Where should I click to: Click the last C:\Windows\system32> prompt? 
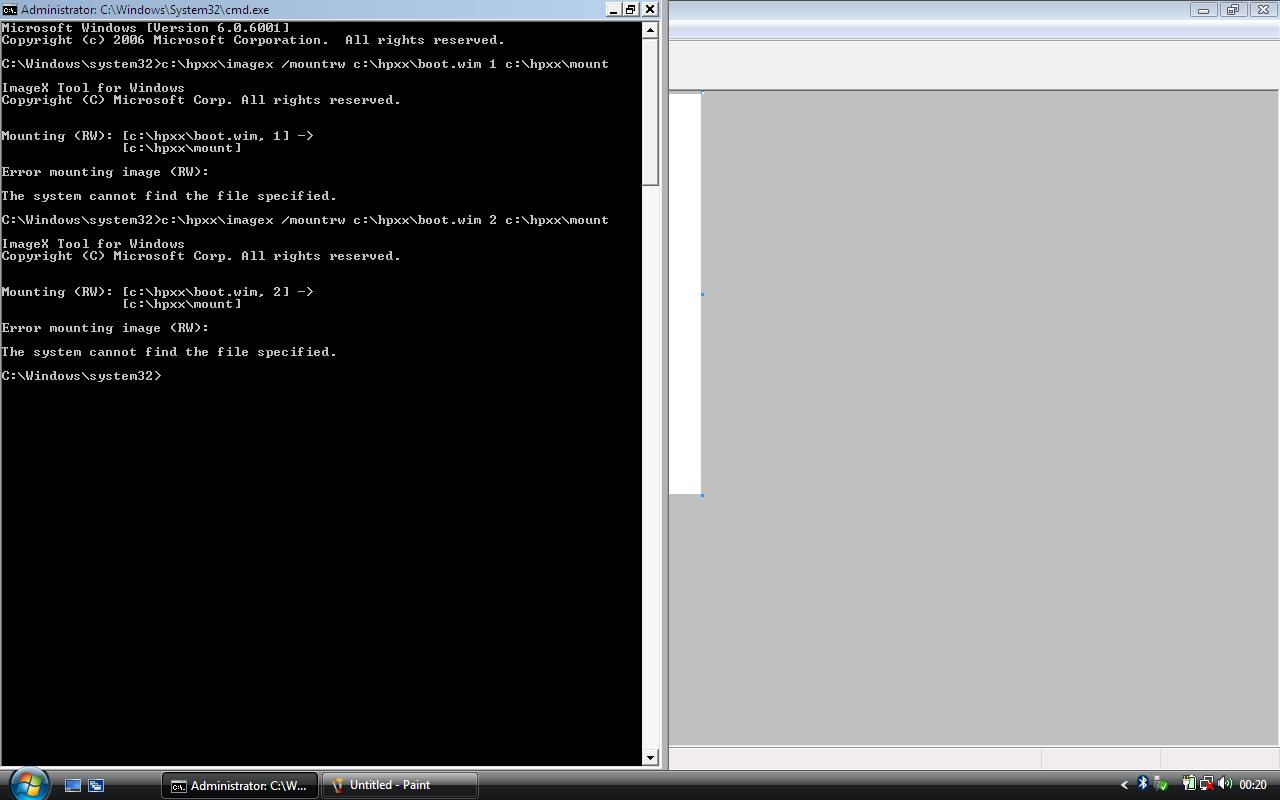click(x=81, y=376)
